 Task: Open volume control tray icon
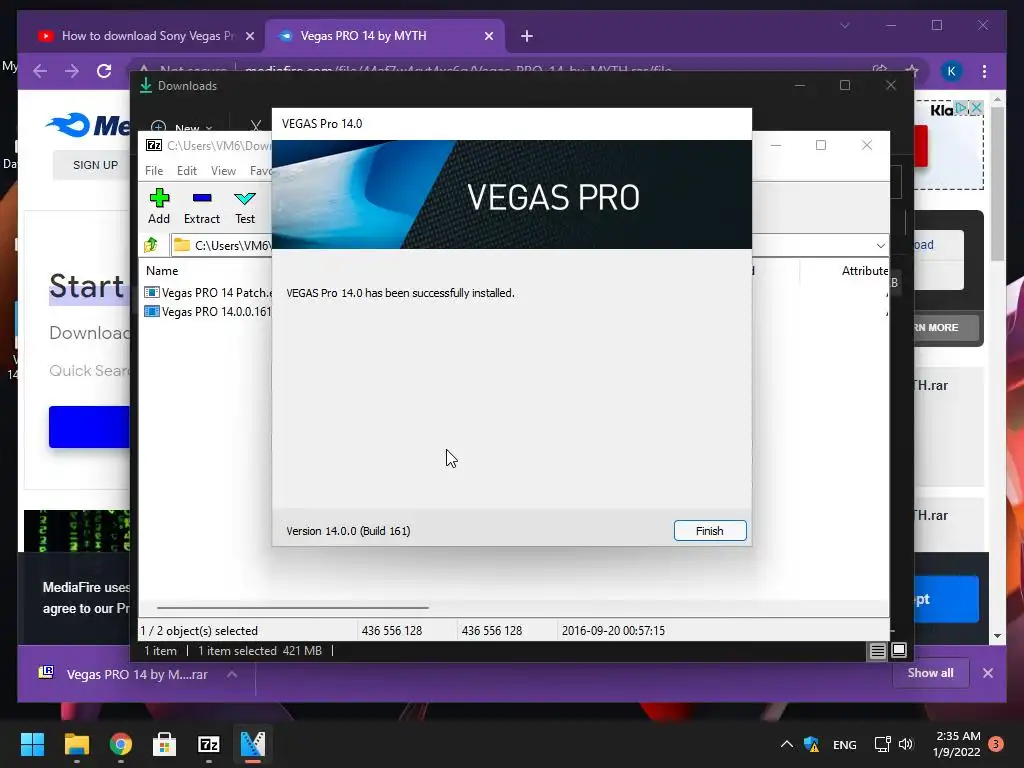906,744
